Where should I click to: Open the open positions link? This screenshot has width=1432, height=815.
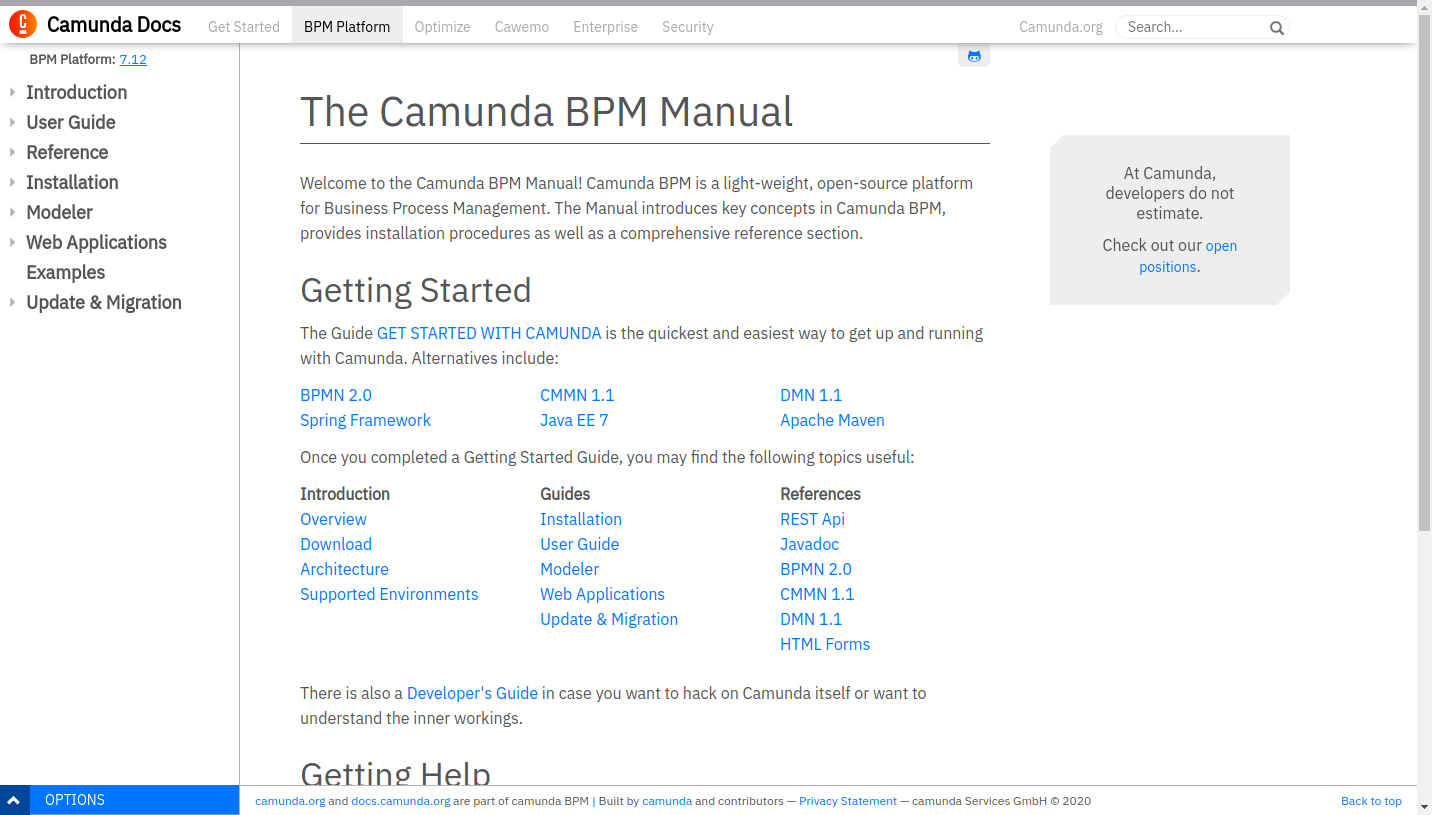[x=1188, y=256]
